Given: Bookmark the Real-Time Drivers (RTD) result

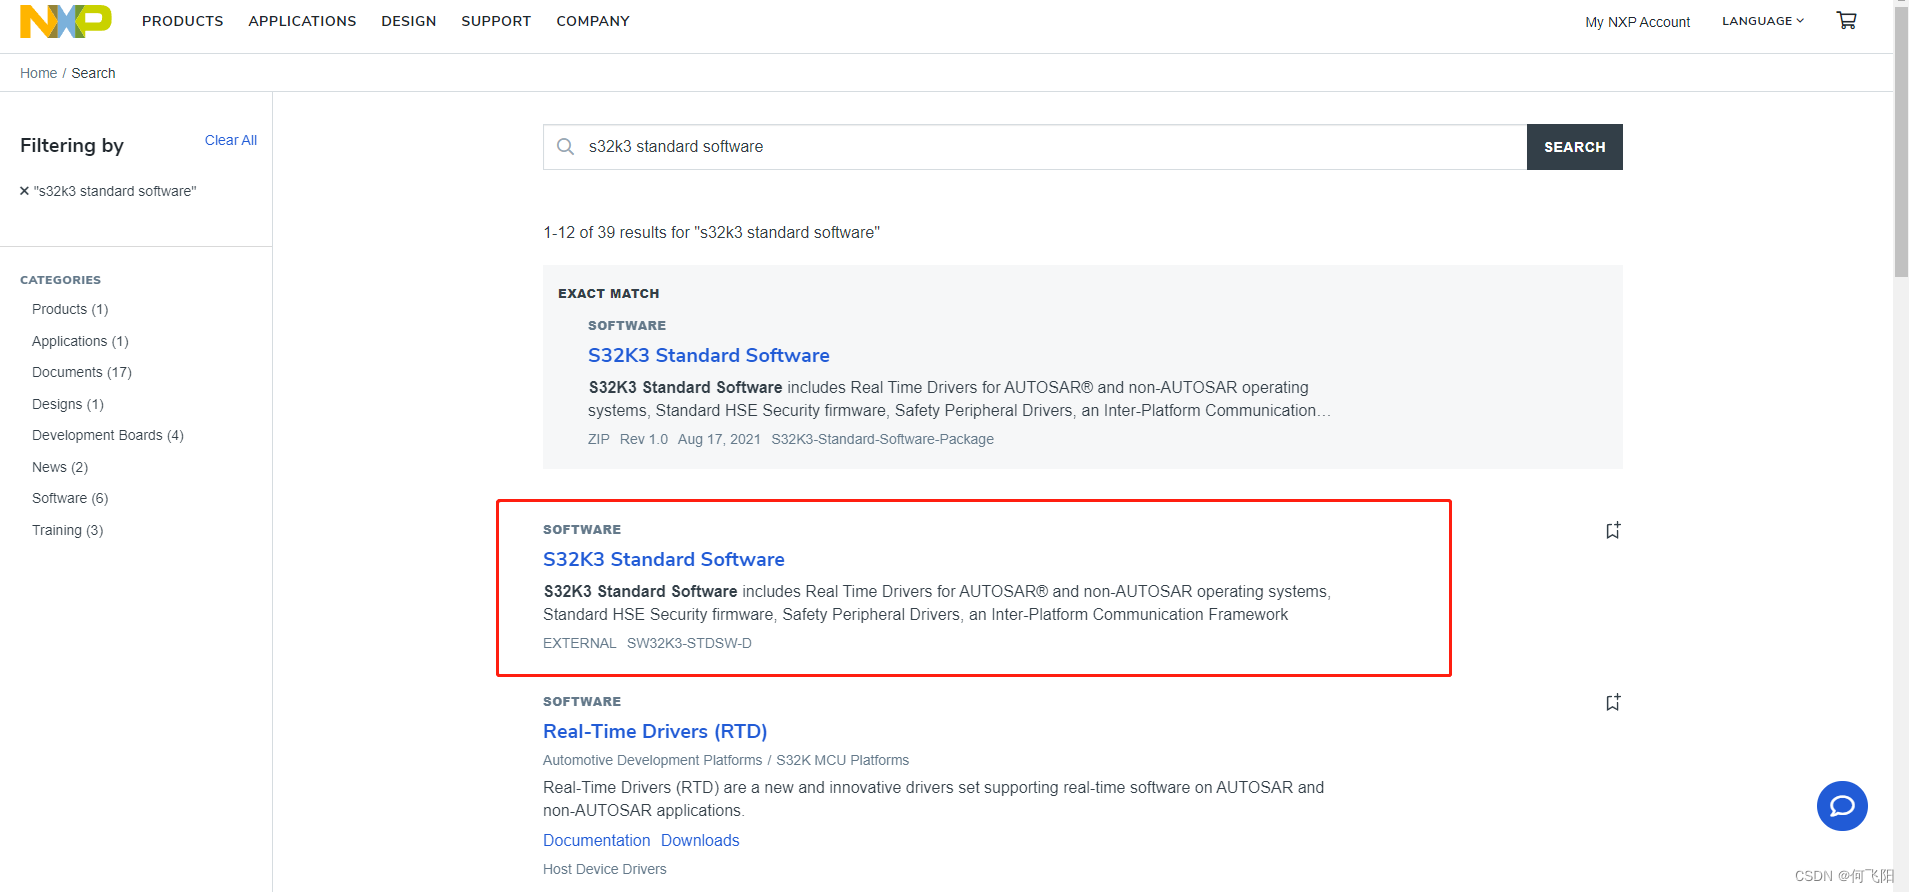Looking at the screenshot, I should 1613,702.
